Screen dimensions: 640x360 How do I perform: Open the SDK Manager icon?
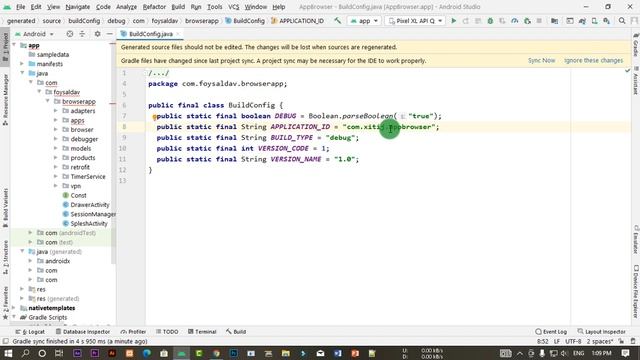(x=607, y=20)
